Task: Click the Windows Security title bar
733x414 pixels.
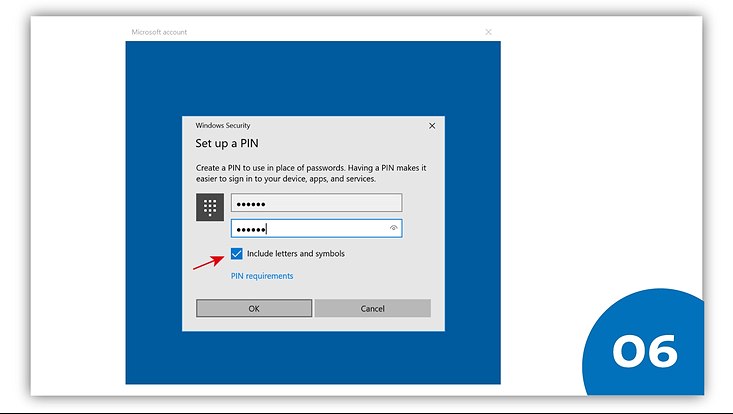Action: (300, 126)
